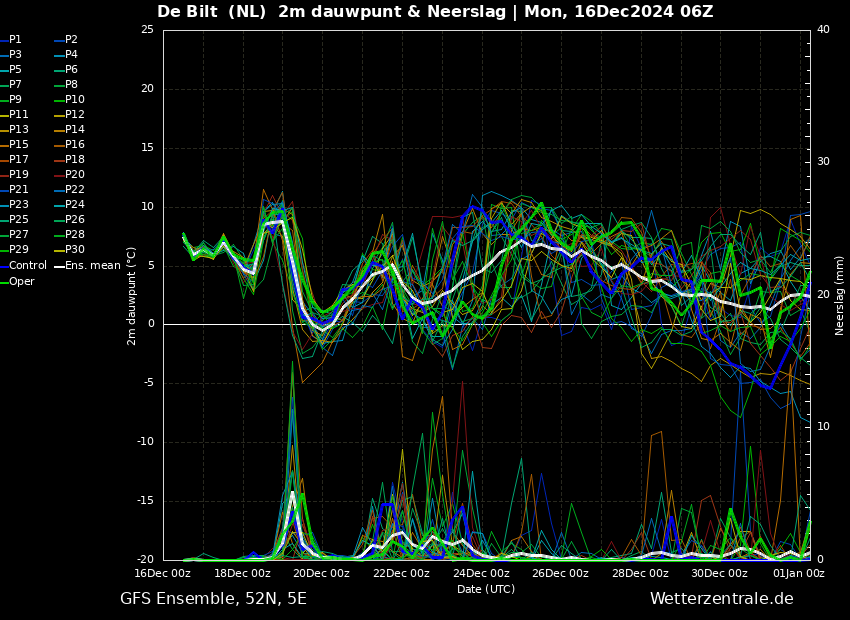Image resolution: width=850 pixels, height=620 pixels.
Task: Select the P10 legend label
Action: [74, 100]
